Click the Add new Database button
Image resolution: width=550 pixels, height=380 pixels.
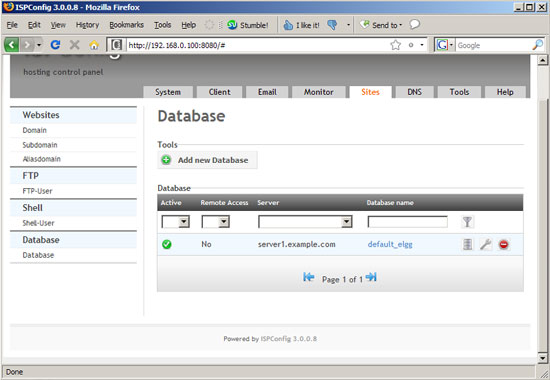[207, 160]
